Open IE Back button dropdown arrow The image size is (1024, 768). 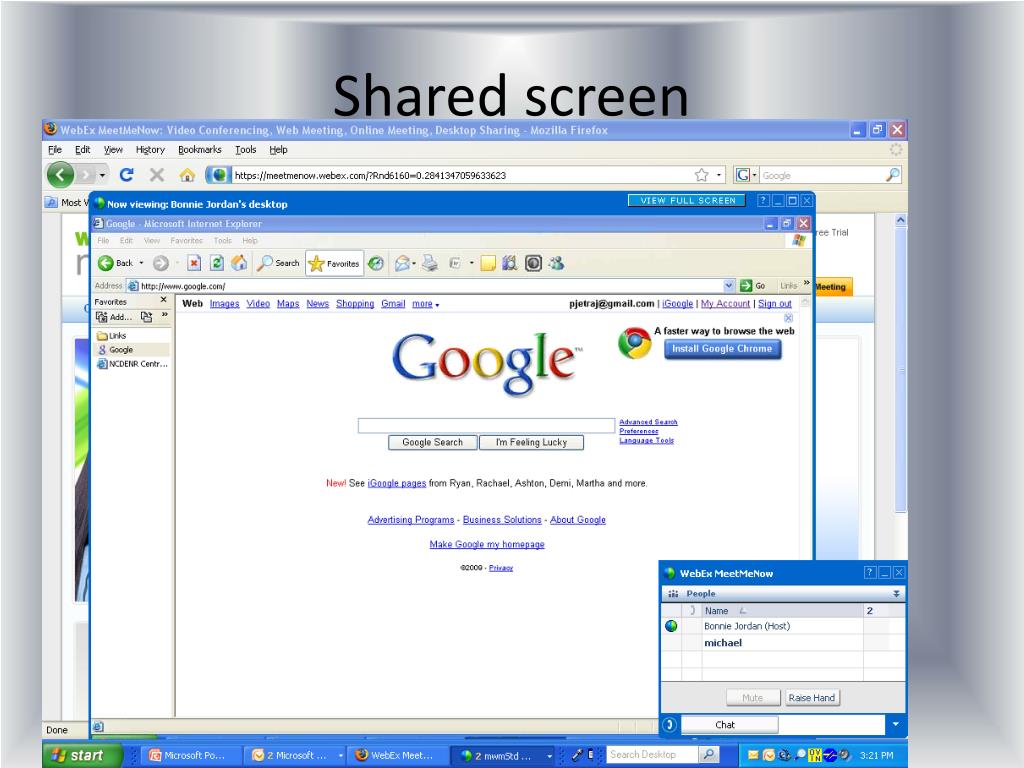141,263
